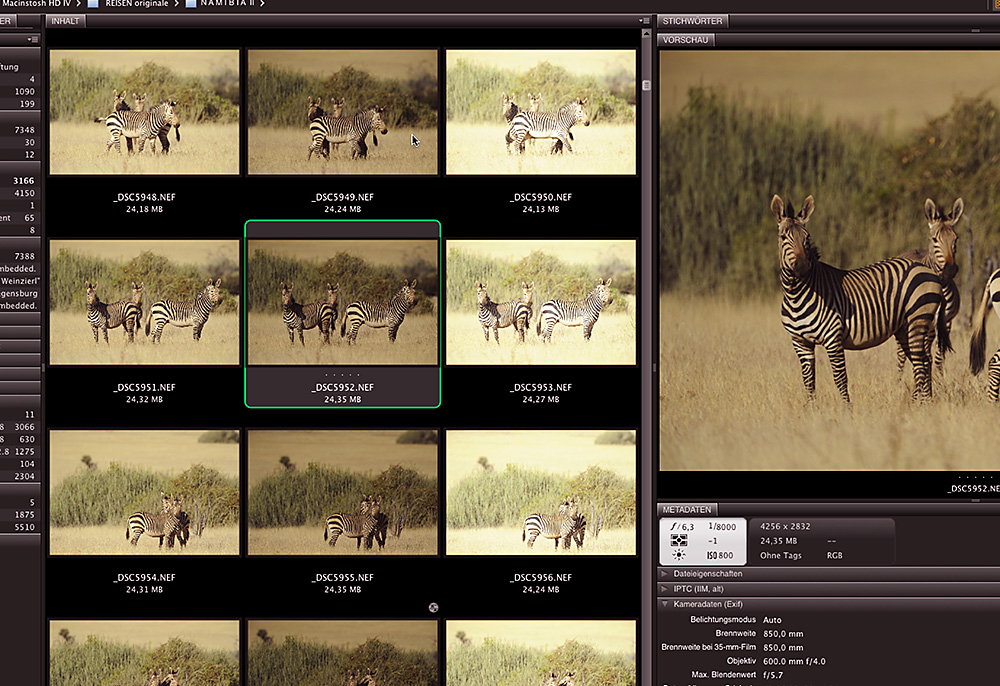Click the content panel scrollbar thumb
The width and height of the screenshot is (1000, 686).
[647, 85]
